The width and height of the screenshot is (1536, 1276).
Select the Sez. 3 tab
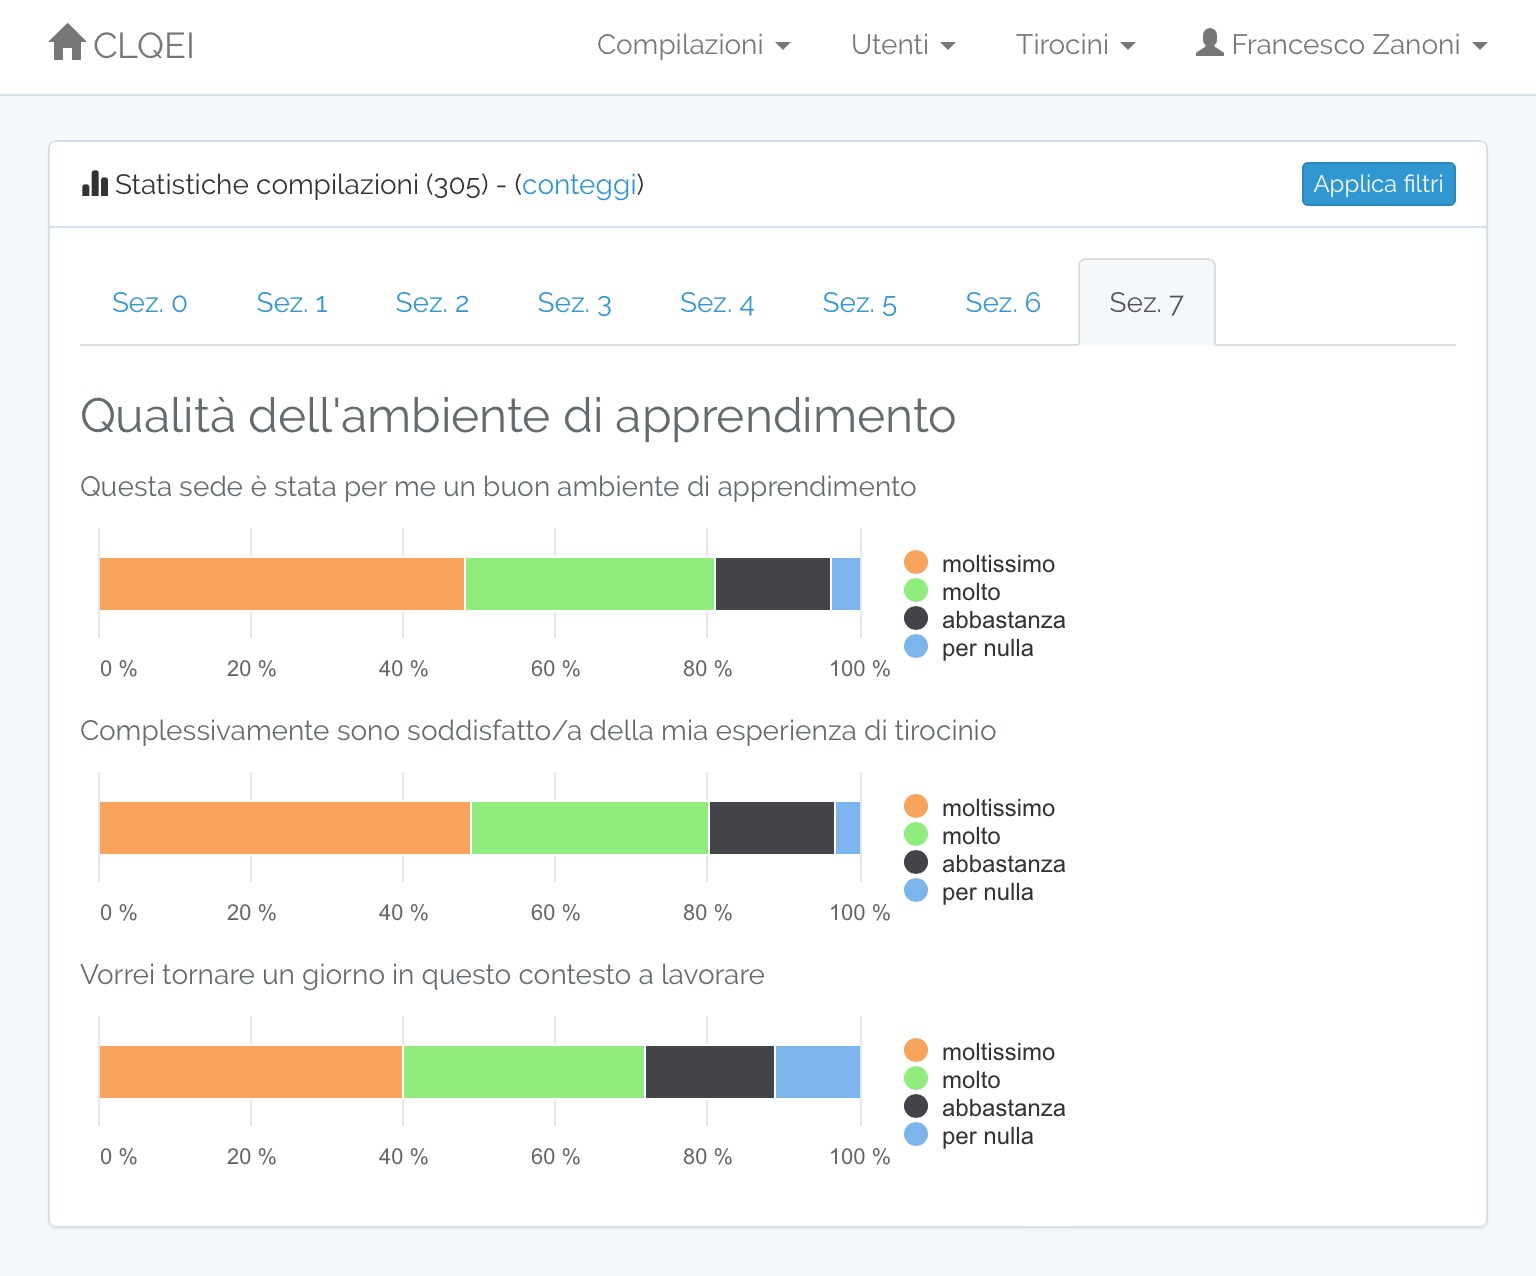coord(574,302)
